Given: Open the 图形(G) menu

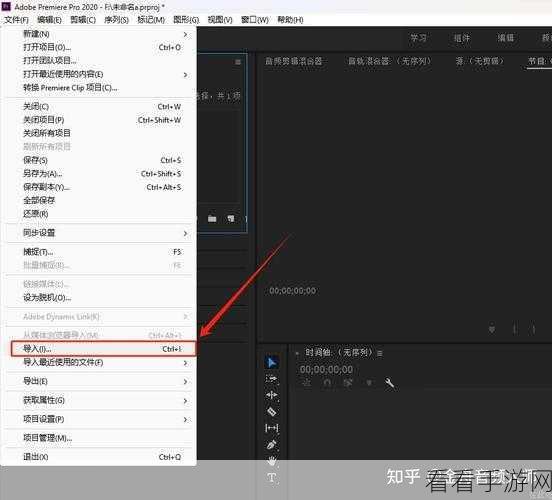Looking at the screenshot, I should tap(186, 20).
